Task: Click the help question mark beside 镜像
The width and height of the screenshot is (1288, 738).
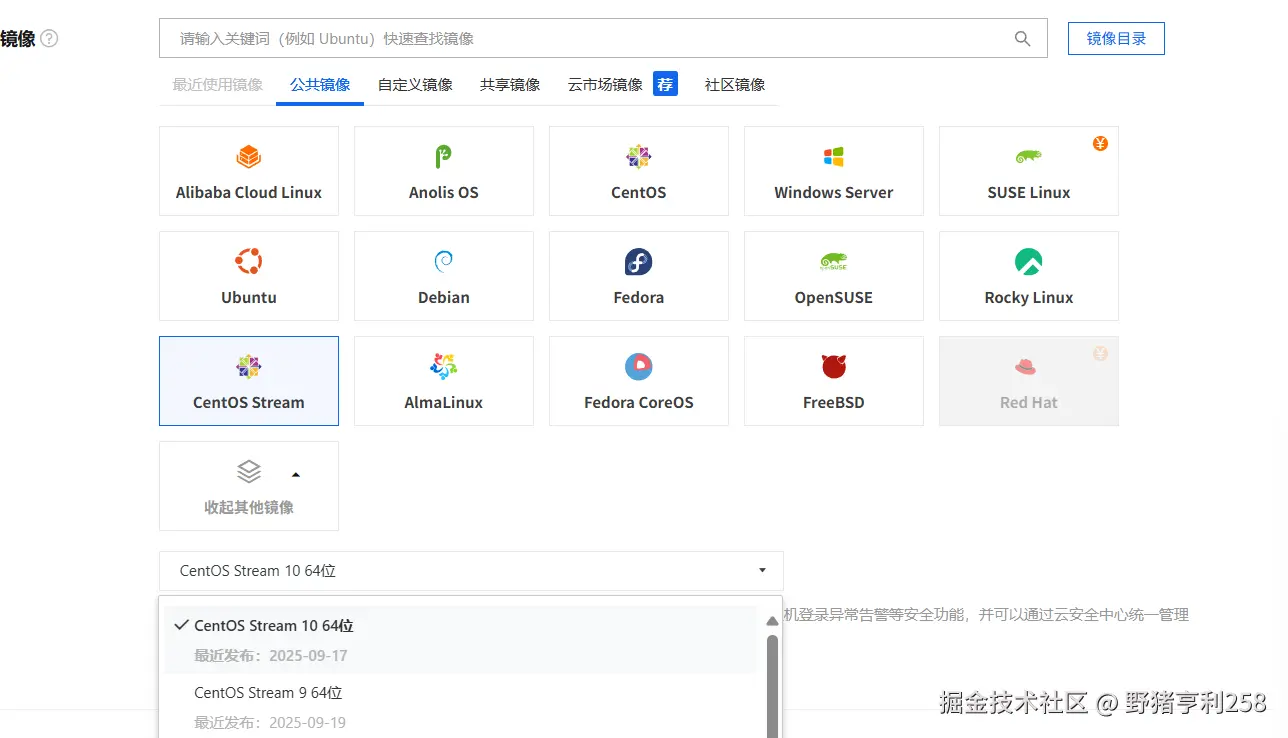Action: click(x=49, y=39)
